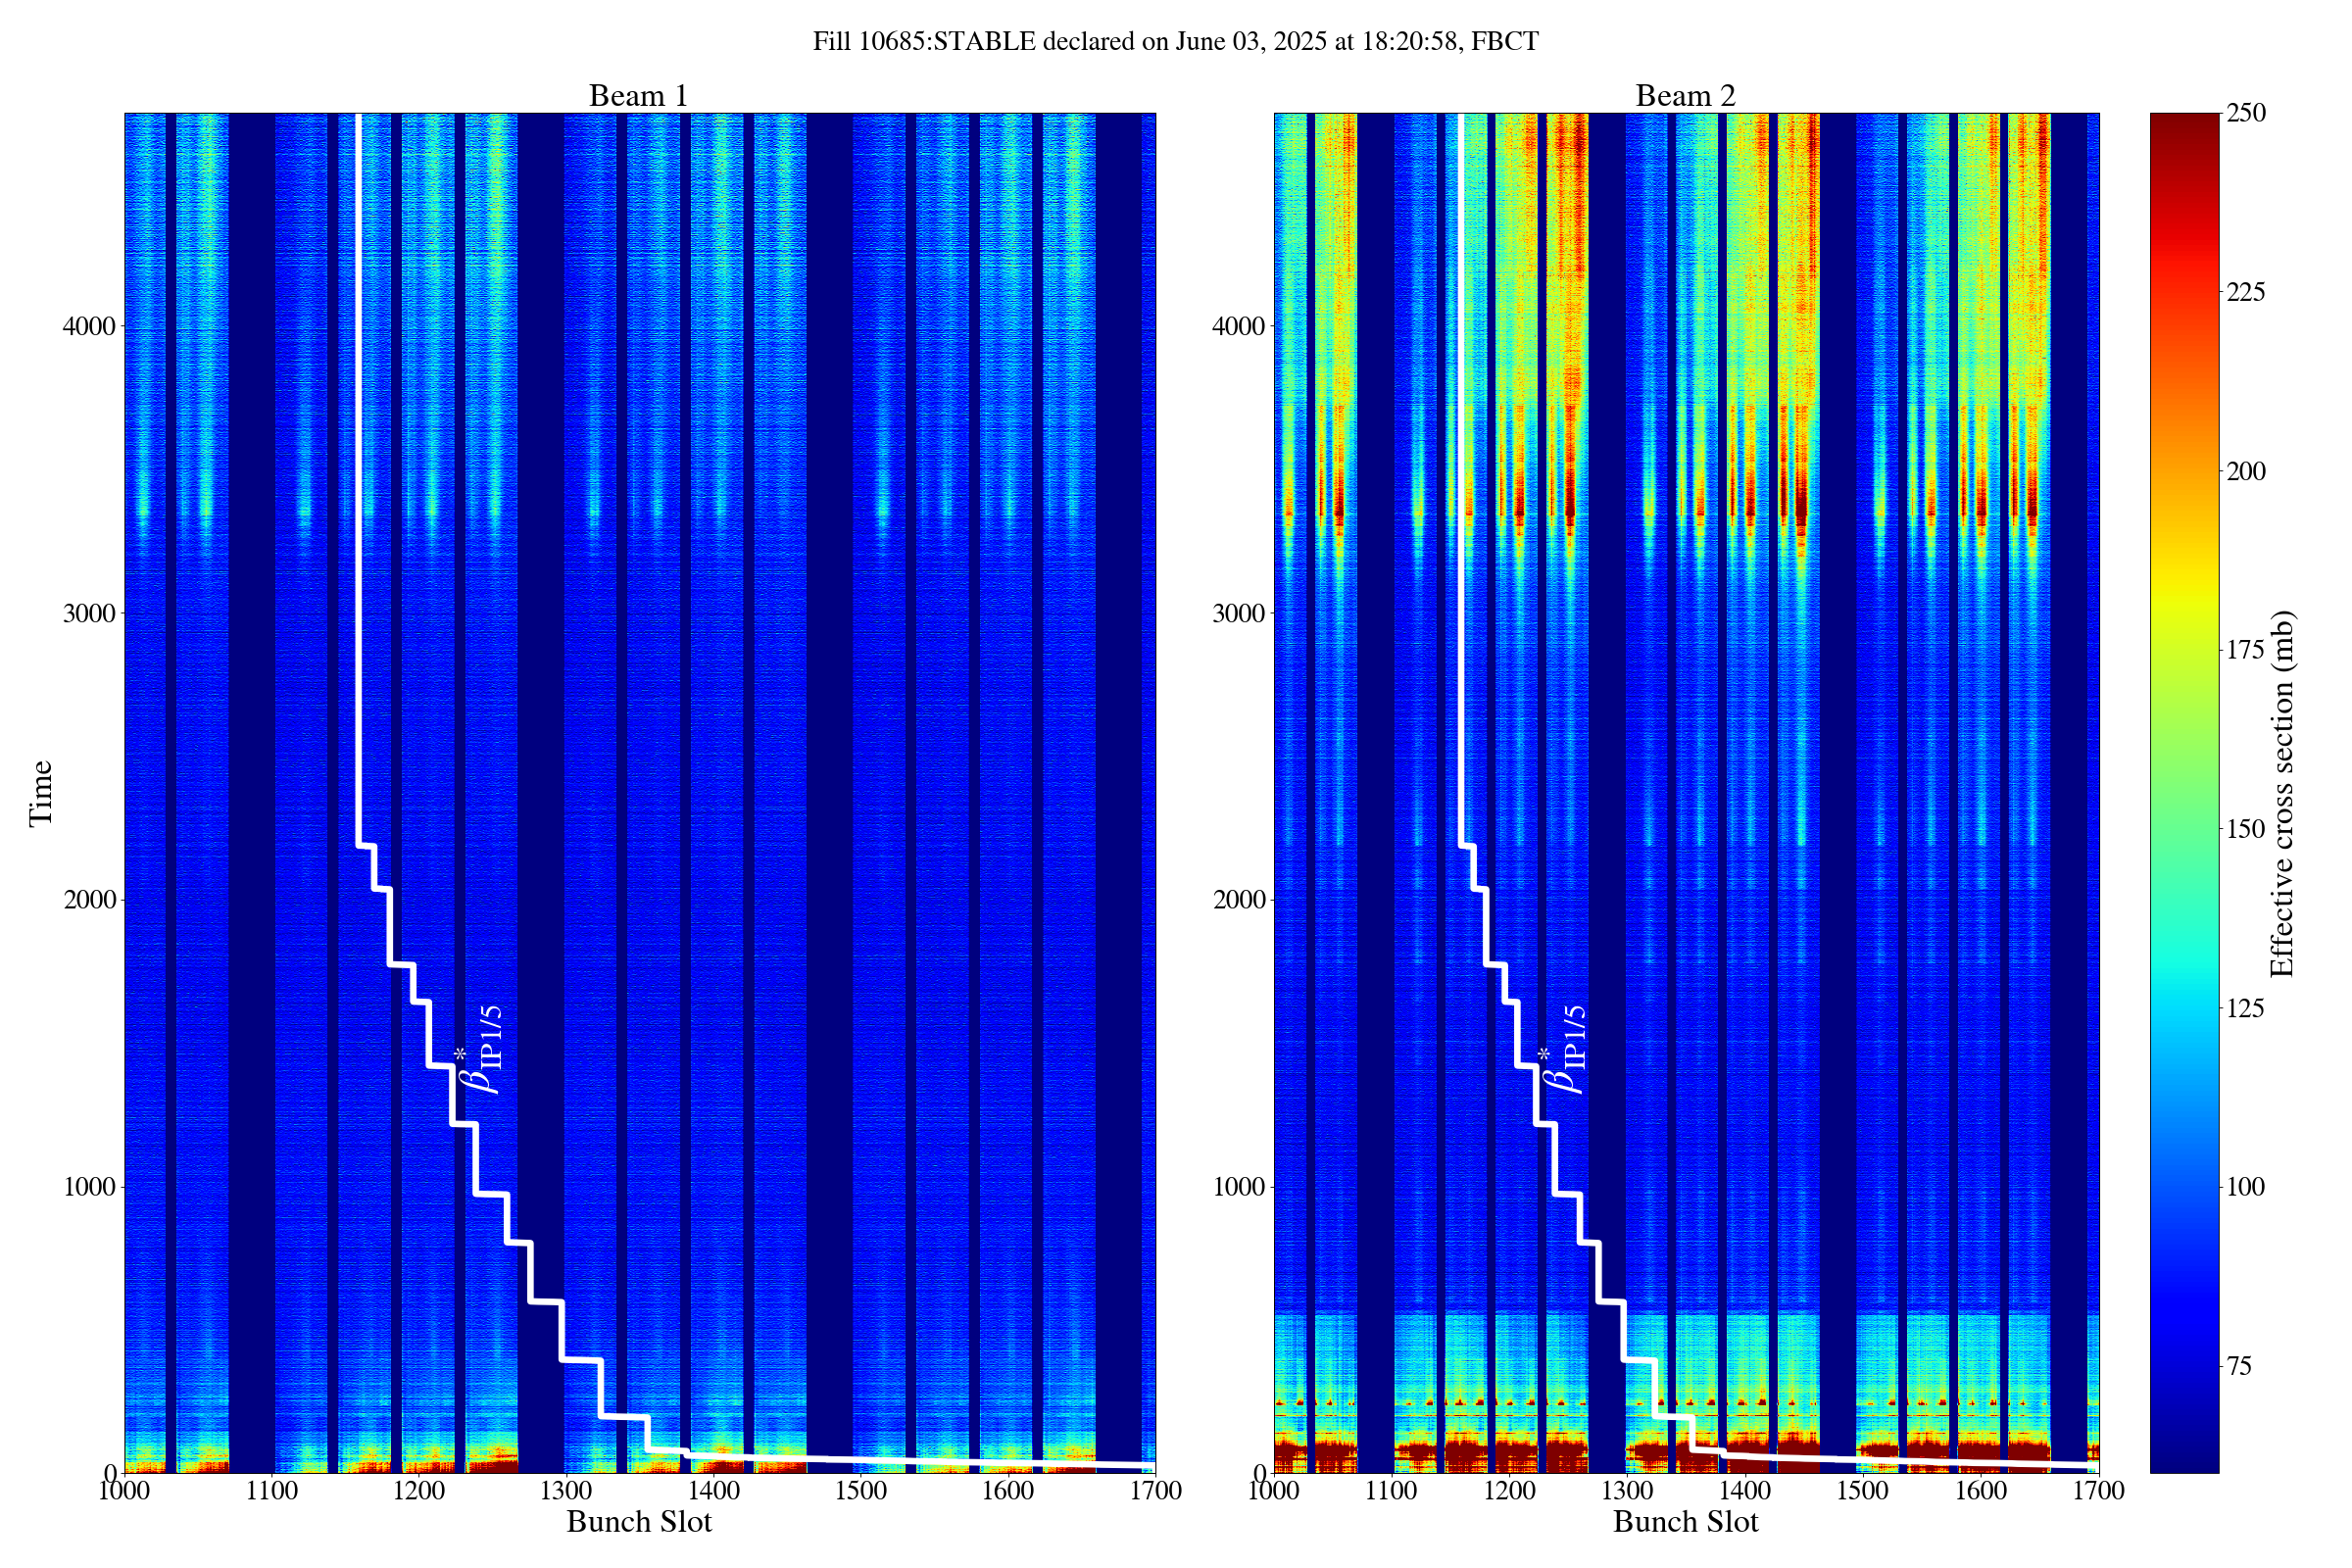Click the Effective cross section colorbar label

(2283, 793)
